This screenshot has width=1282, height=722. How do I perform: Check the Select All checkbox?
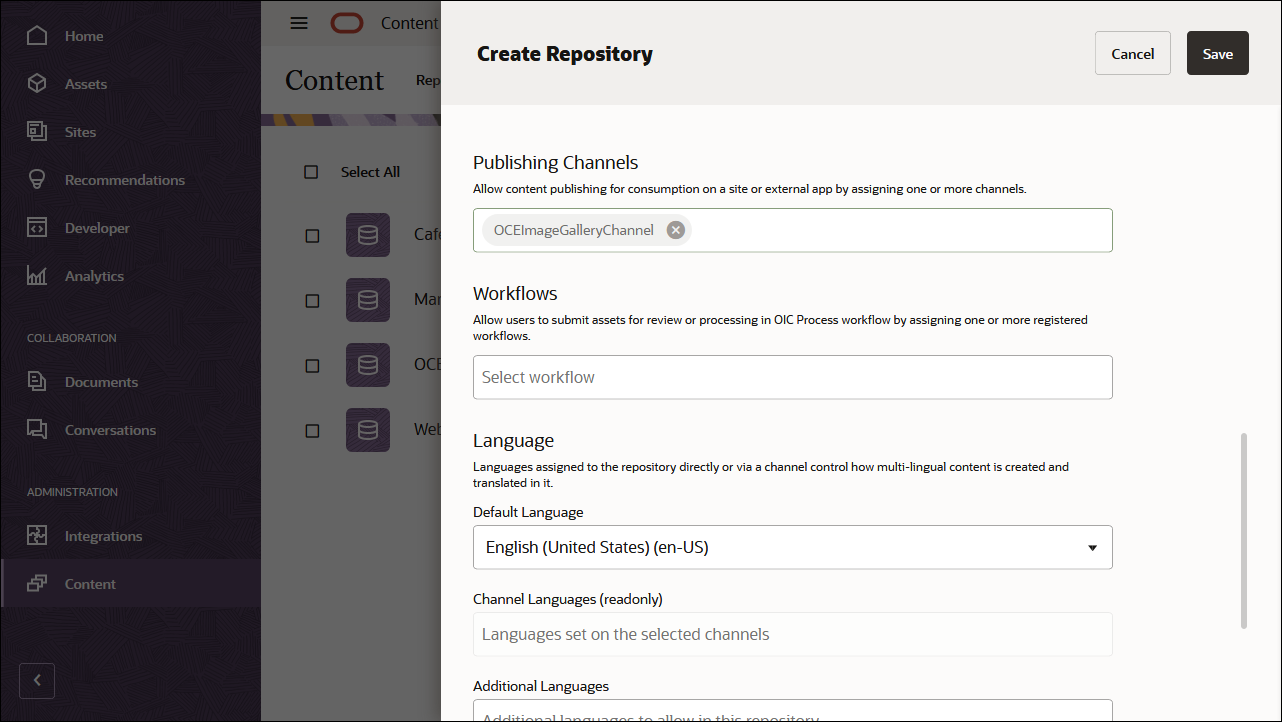311,172
